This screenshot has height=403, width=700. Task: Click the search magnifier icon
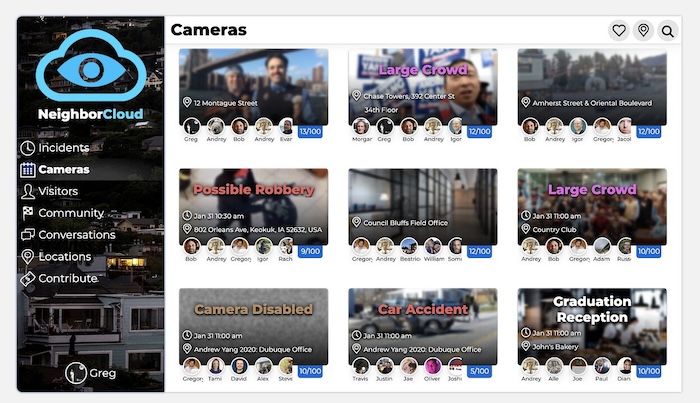click(667, 31)
